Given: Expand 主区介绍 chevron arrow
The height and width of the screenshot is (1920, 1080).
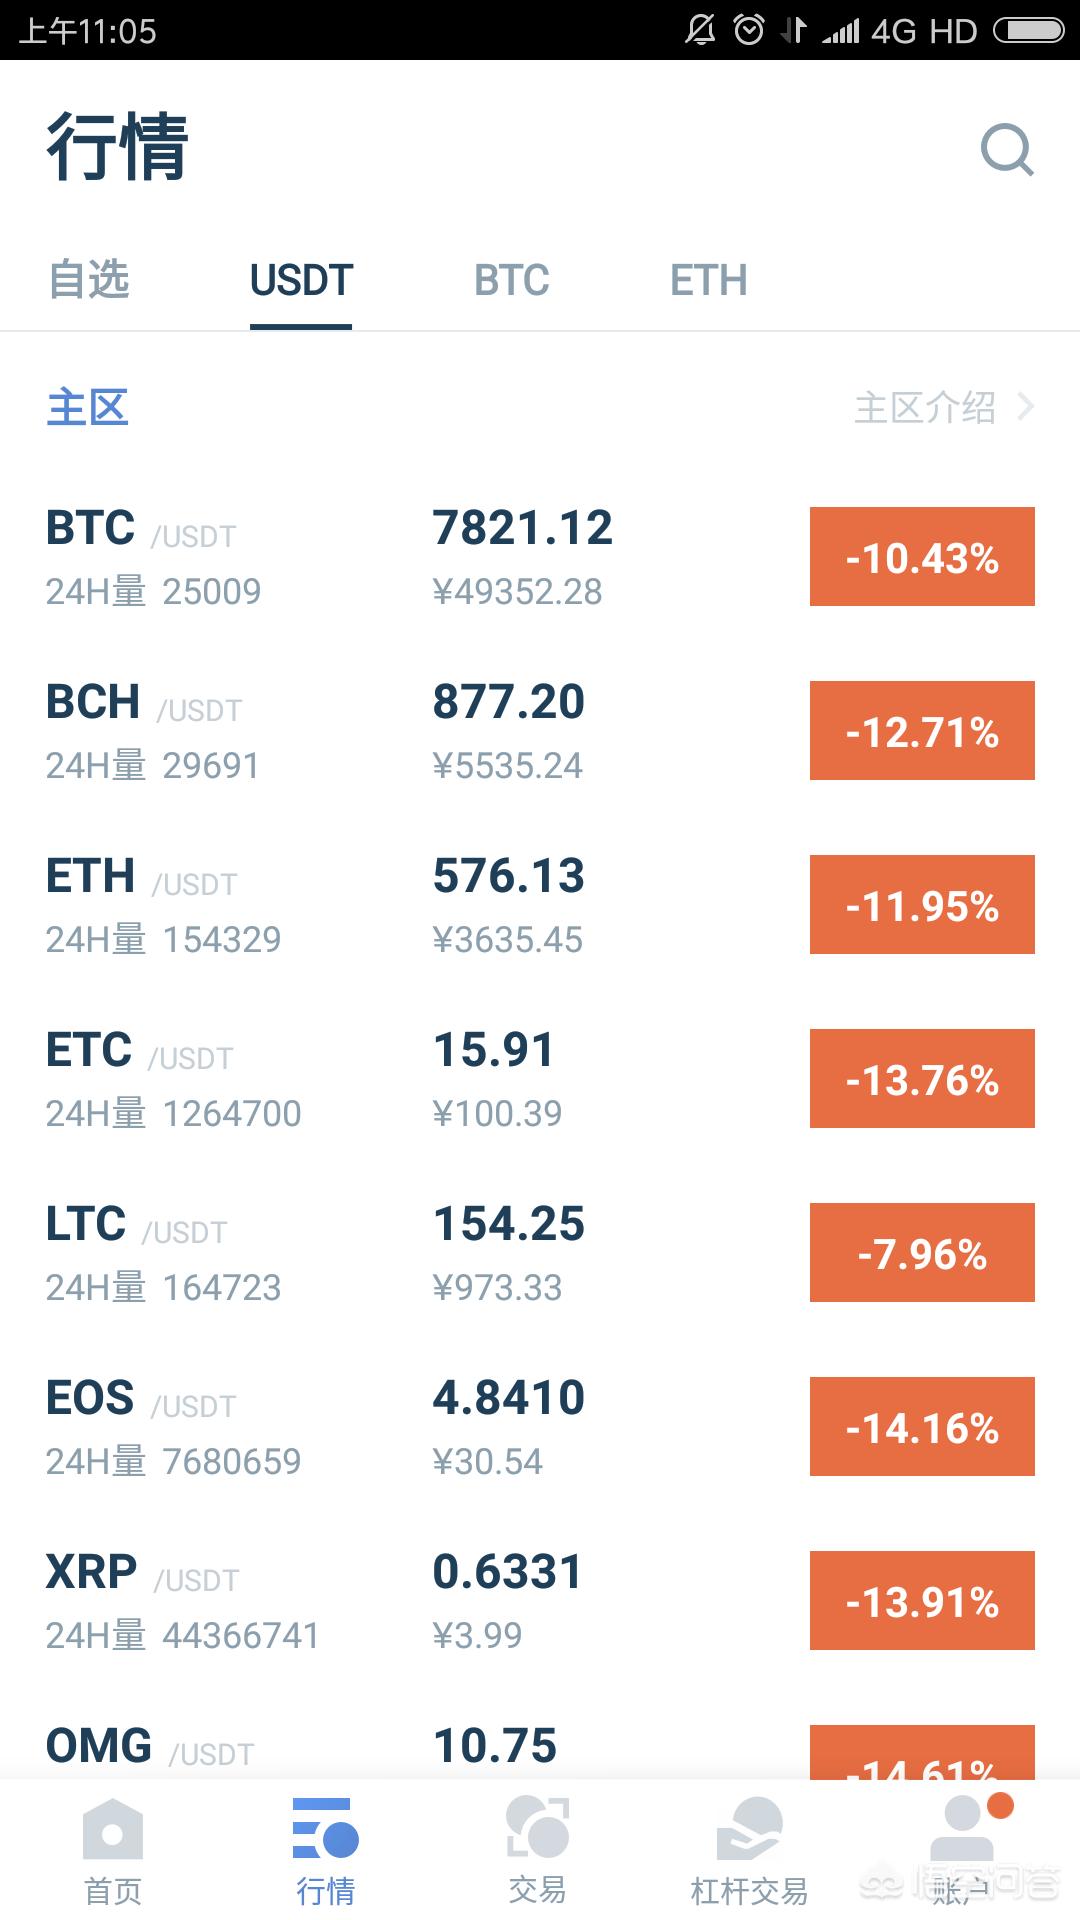Looking at the screenshot, I should 1026,407.
